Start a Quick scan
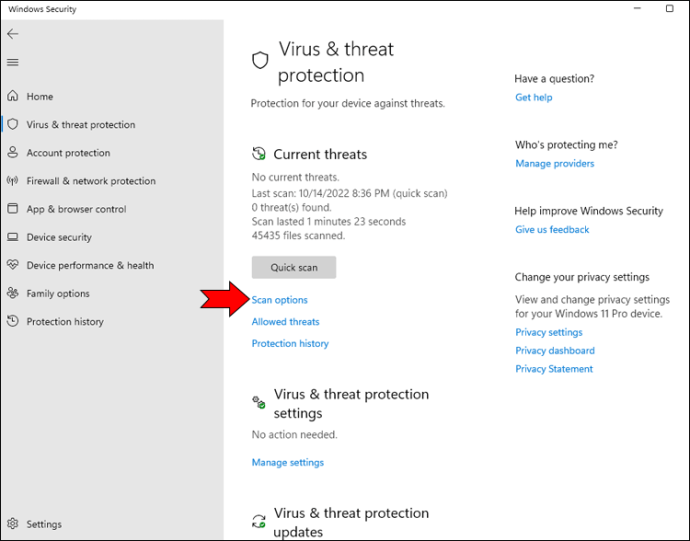The width and height of the screenshot is (690, 541). (x=294, y=267)
